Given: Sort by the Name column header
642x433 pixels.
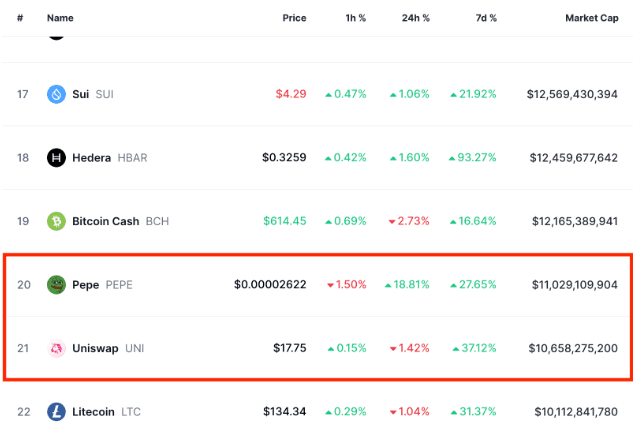Looking at the screenshot, I should tap(60, 18).
